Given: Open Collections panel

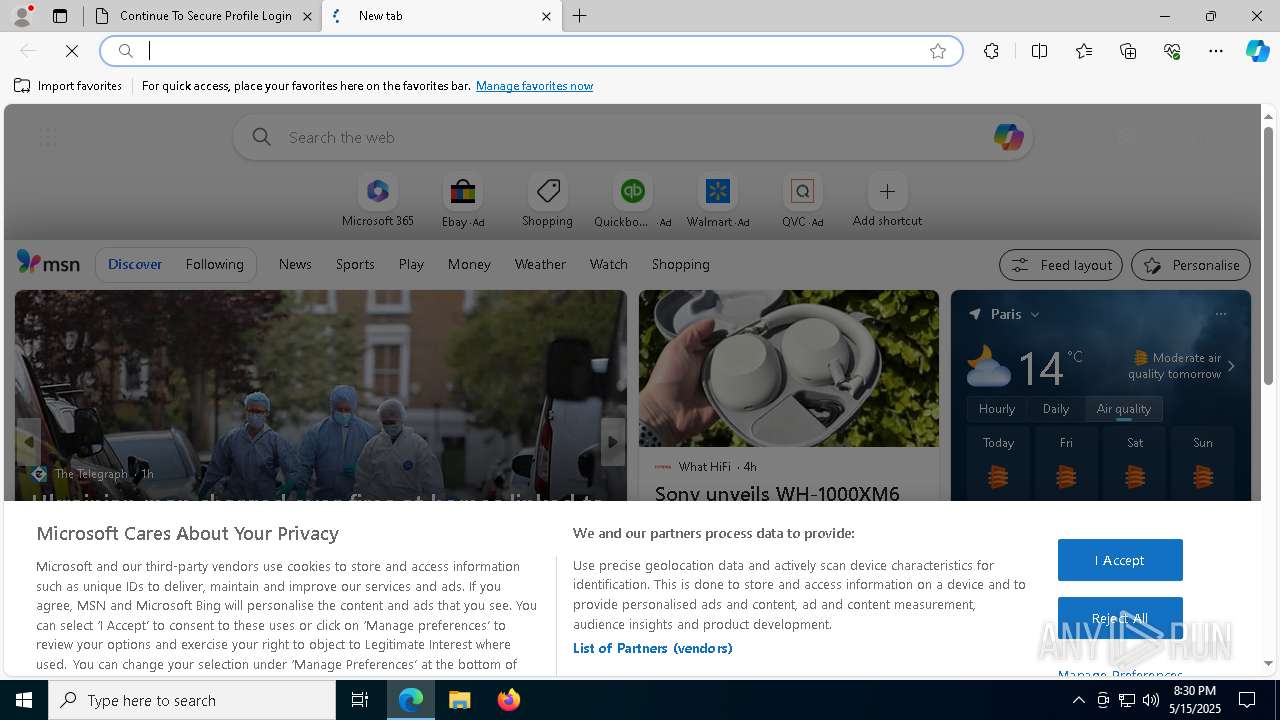Looking at the screenshot, I should (1128, 51).
